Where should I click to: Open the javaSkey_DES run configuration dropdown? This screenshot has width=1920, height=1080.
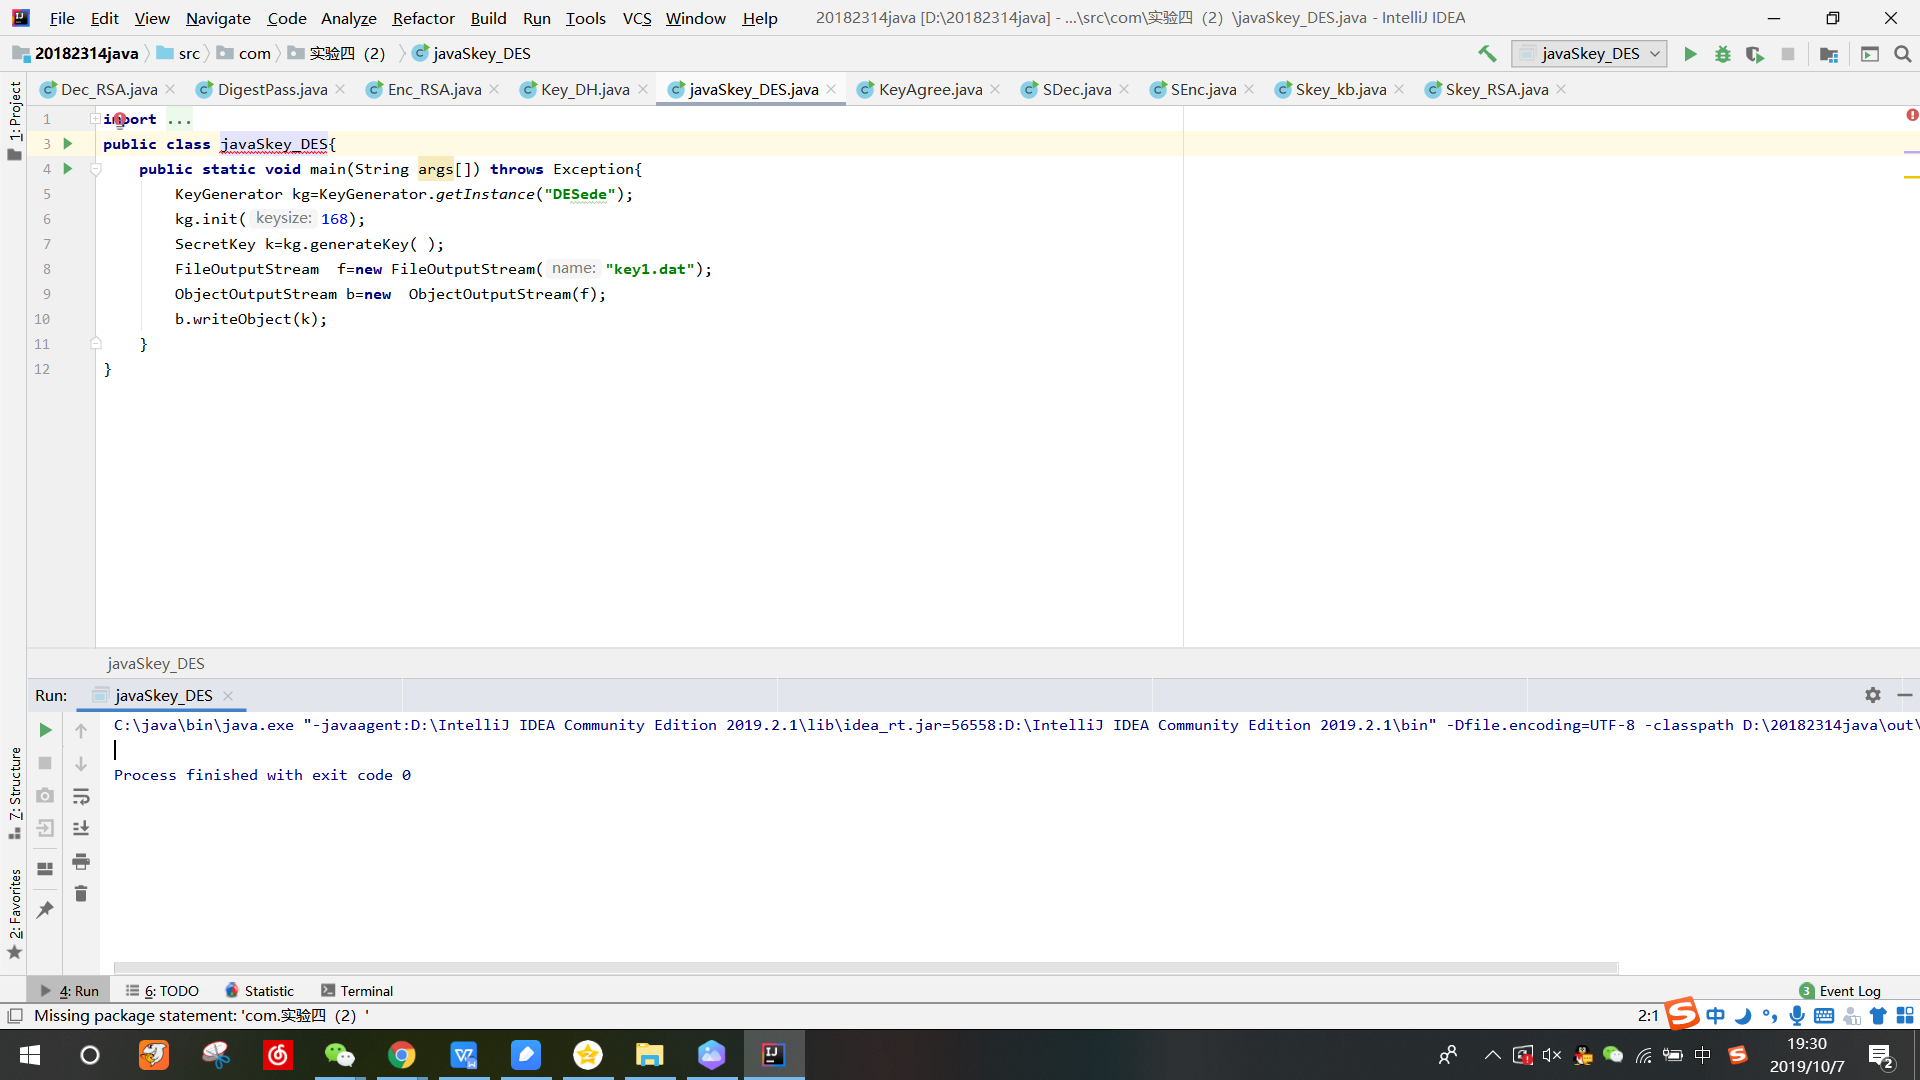1589,54
